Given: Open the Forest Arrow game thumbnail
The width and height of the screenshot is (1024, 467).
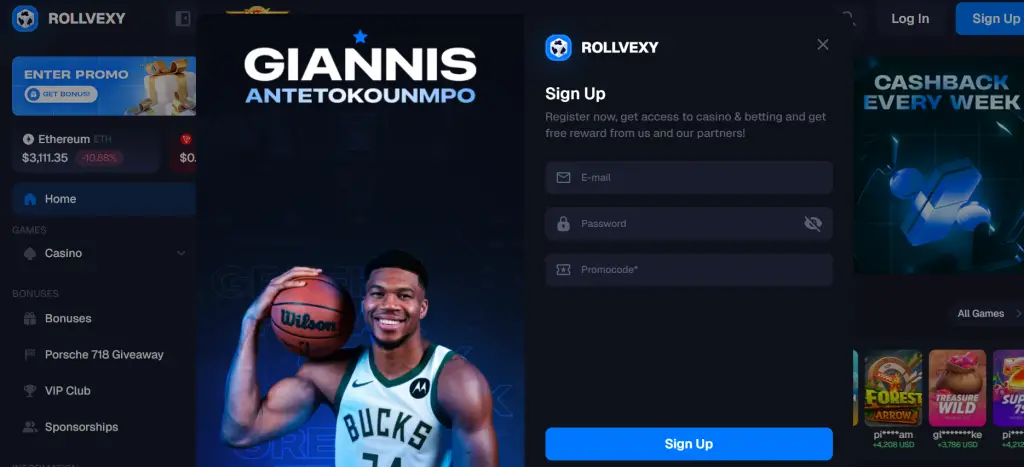Looking at the screenshot, I should coord(893,388).
